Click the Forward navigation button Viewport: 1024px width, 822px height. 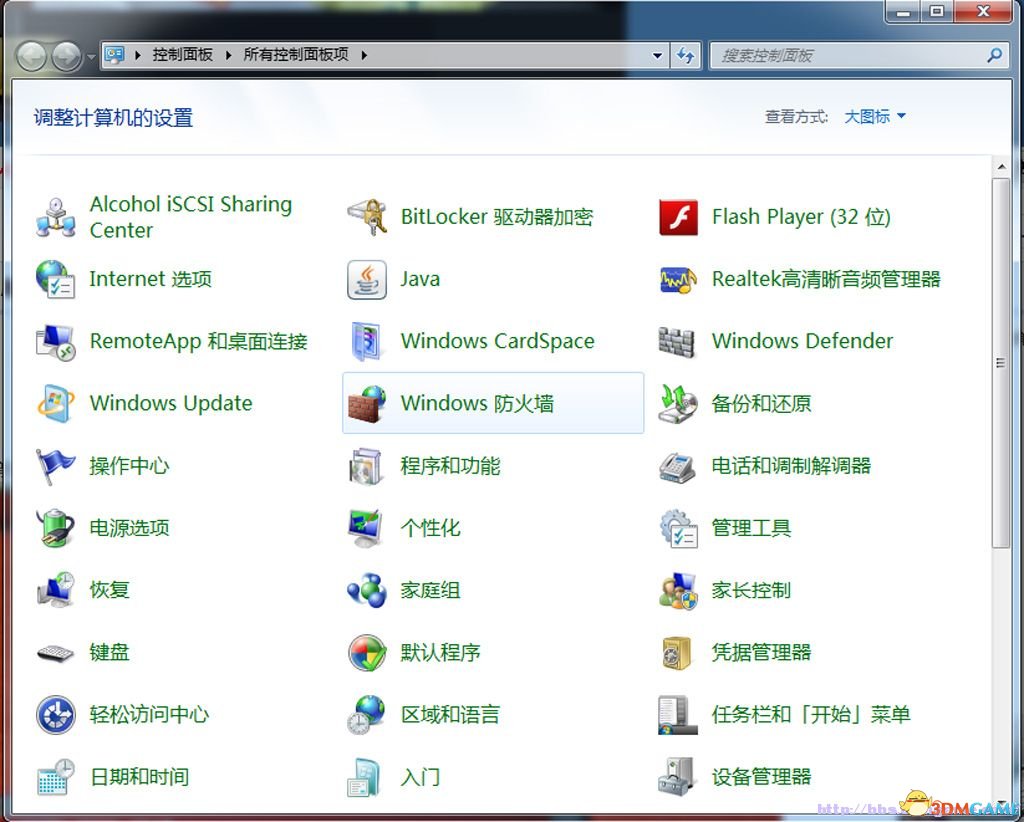pos(67,56)
